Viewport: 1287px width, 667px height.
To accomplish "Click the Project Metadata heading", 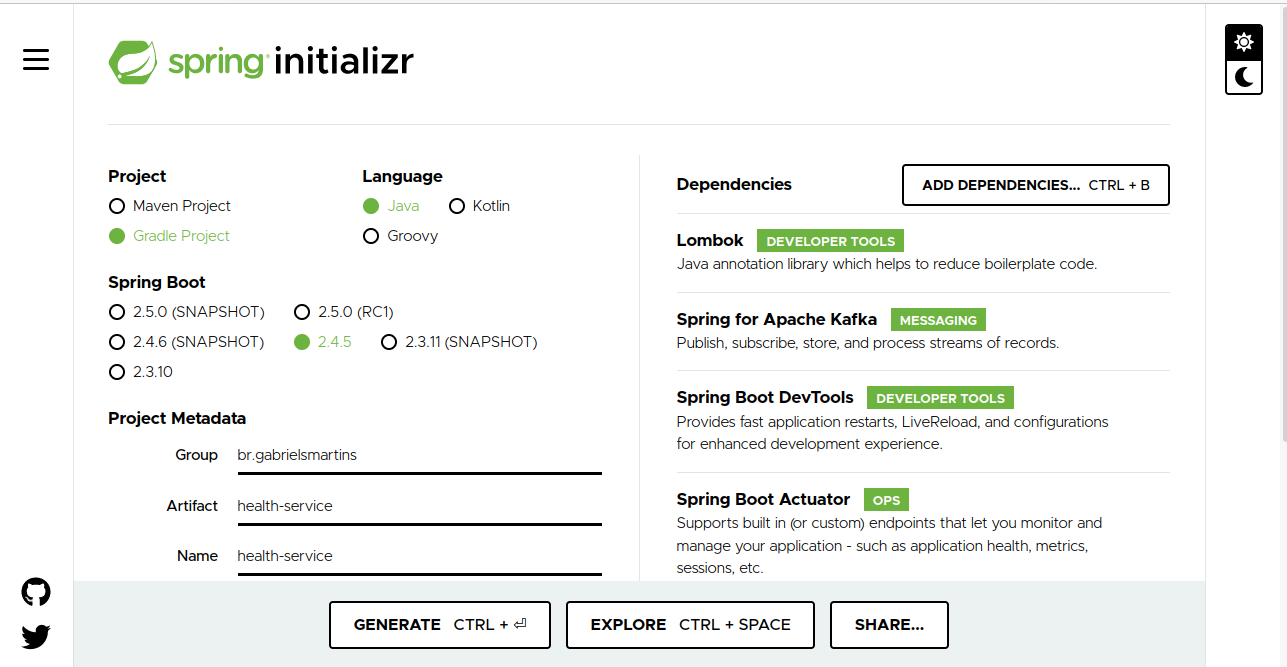I will point(177,418).
